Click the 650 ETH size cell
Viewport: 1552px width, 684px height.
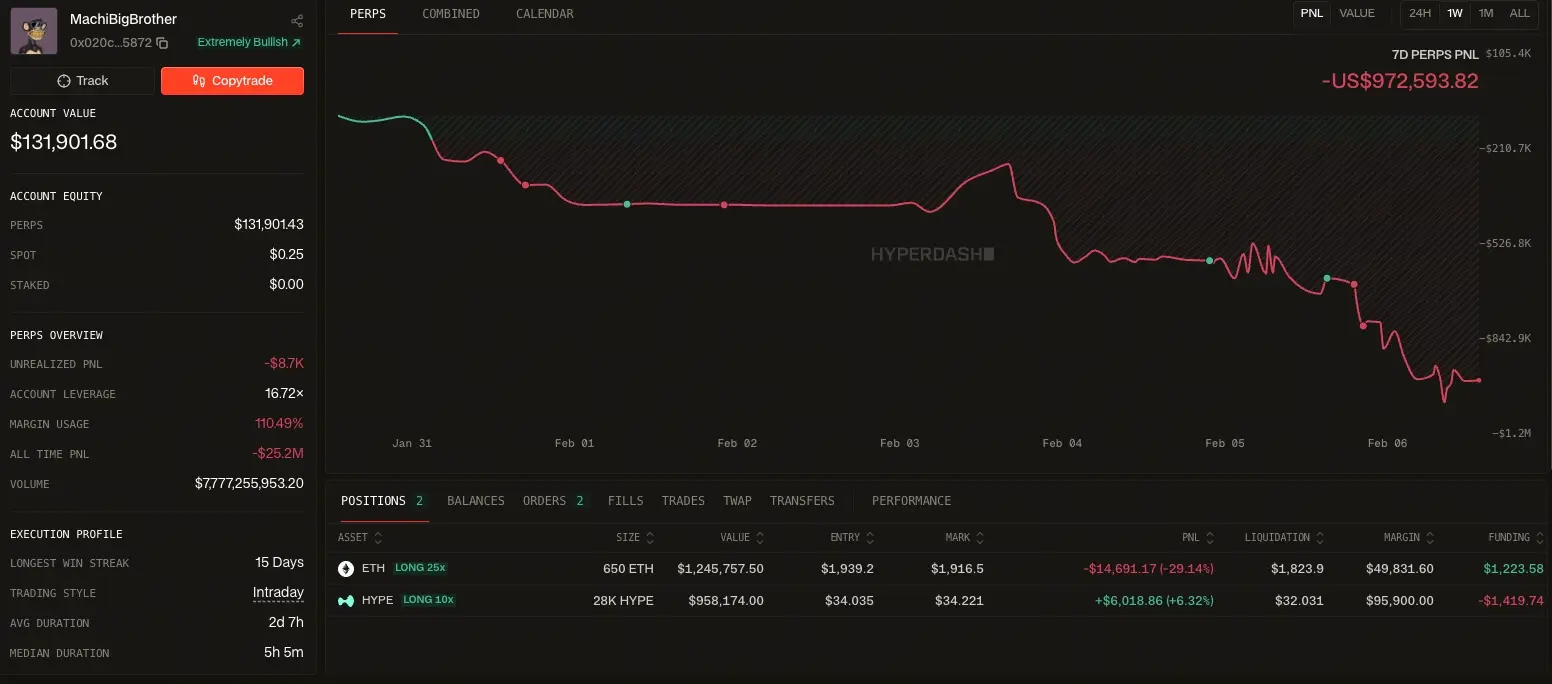tap(628, 569)
